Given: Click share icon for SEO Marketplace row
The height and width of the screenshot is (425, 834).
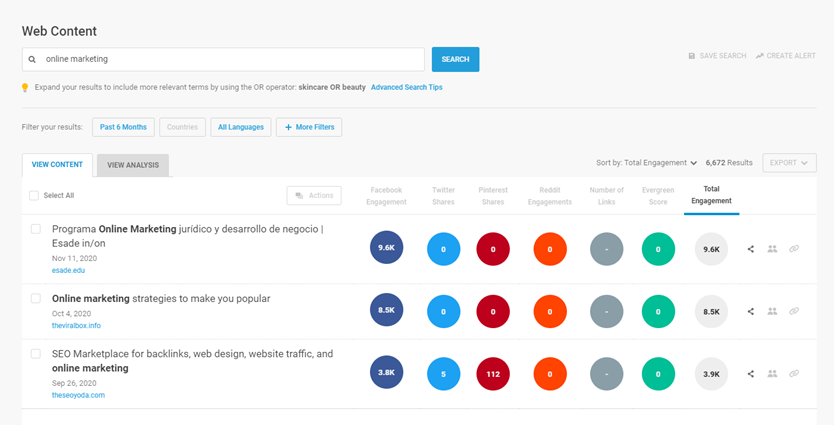Looking at the screenshot, I should pos(751,373).
